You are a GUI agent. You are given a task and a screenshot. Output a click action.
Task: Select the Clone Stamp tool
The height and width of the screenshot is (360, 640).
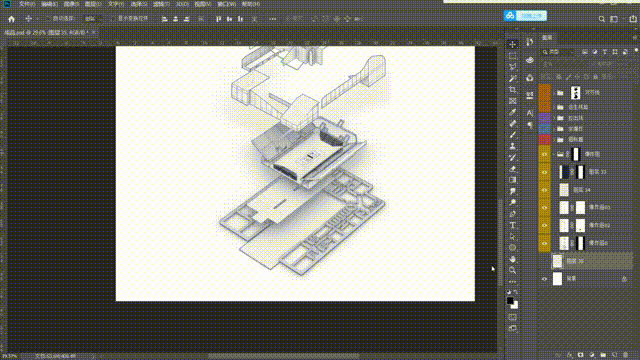pyautogui.click(x=513, y=146)
